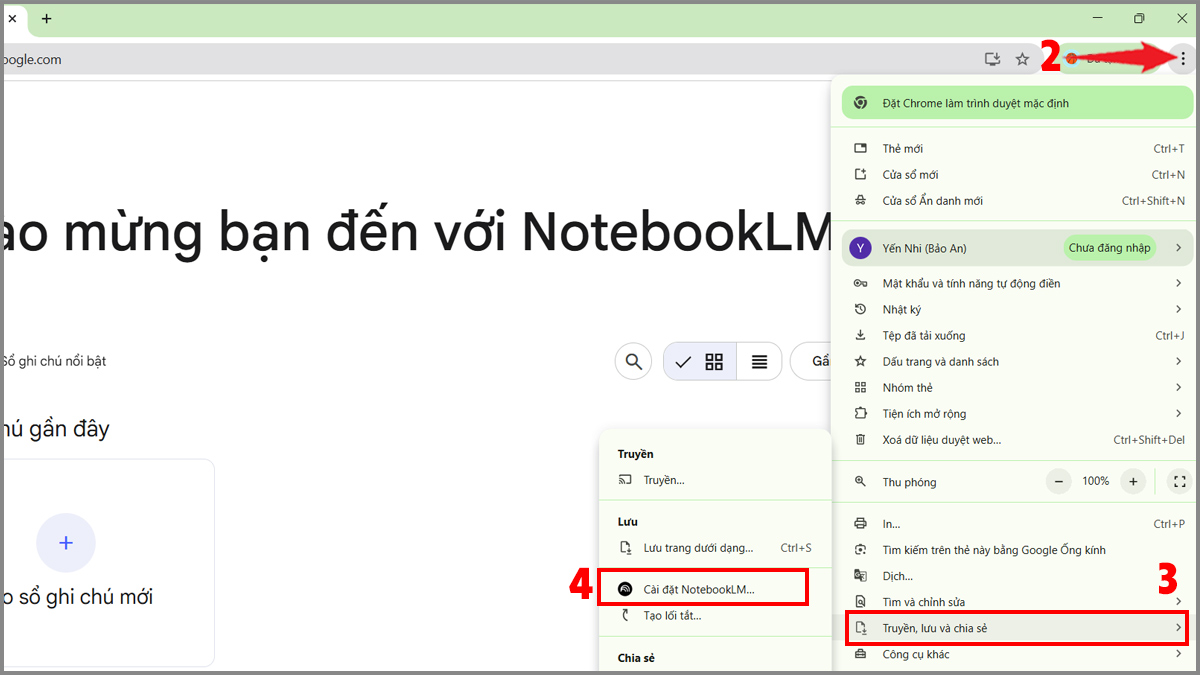Click the search magnifier on NotebookLM page

pyautogui.click(x=633, y=361)
